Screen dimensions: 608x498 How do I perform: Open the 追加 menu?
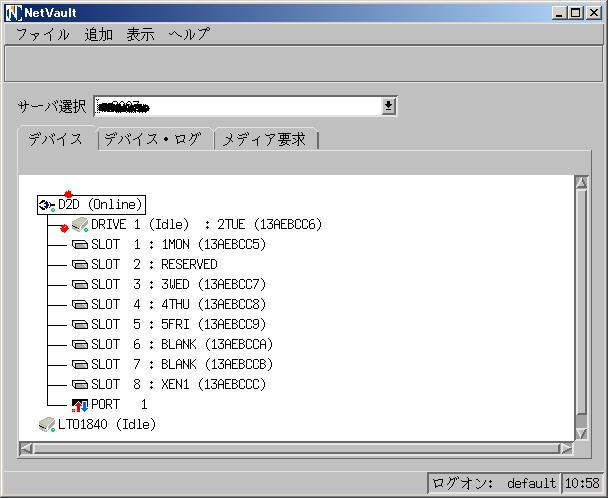pos(98,35)
